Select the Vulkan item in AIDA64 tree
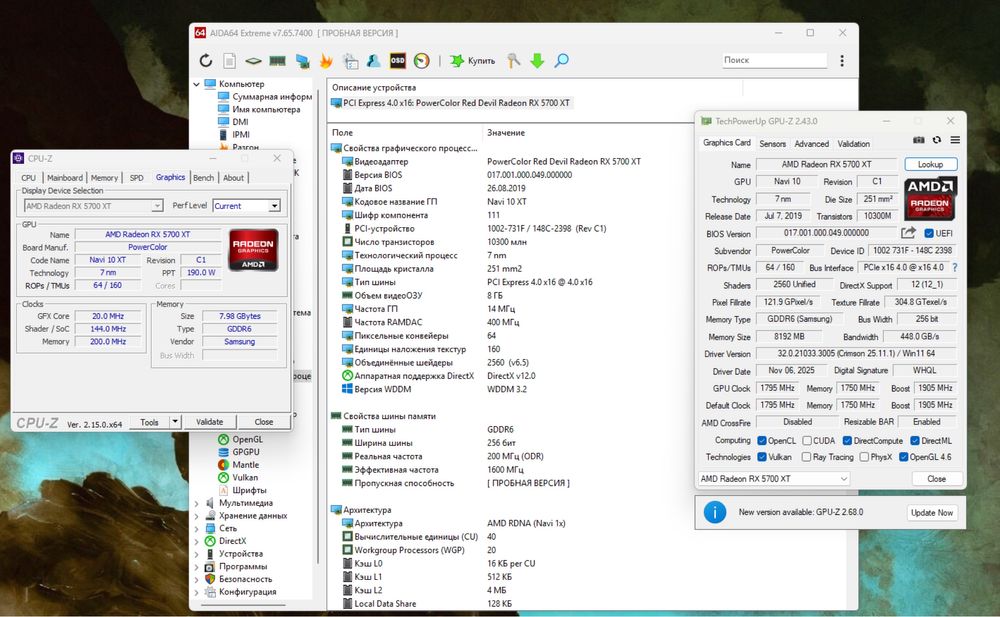The height and width of the screenshot is (617, 1000). pos(245,477)
